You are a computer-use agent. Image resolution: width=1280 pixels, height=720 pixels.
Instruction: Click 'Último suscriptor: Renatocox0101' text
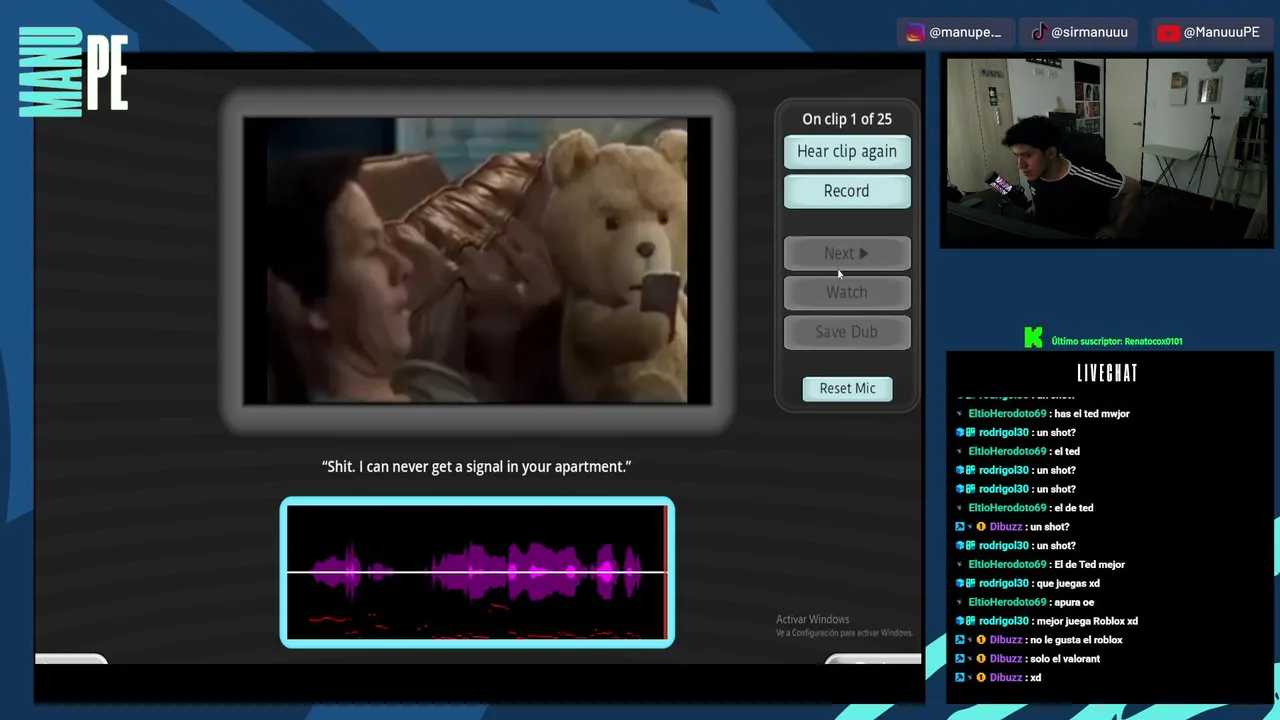(x=1117, y=341)
